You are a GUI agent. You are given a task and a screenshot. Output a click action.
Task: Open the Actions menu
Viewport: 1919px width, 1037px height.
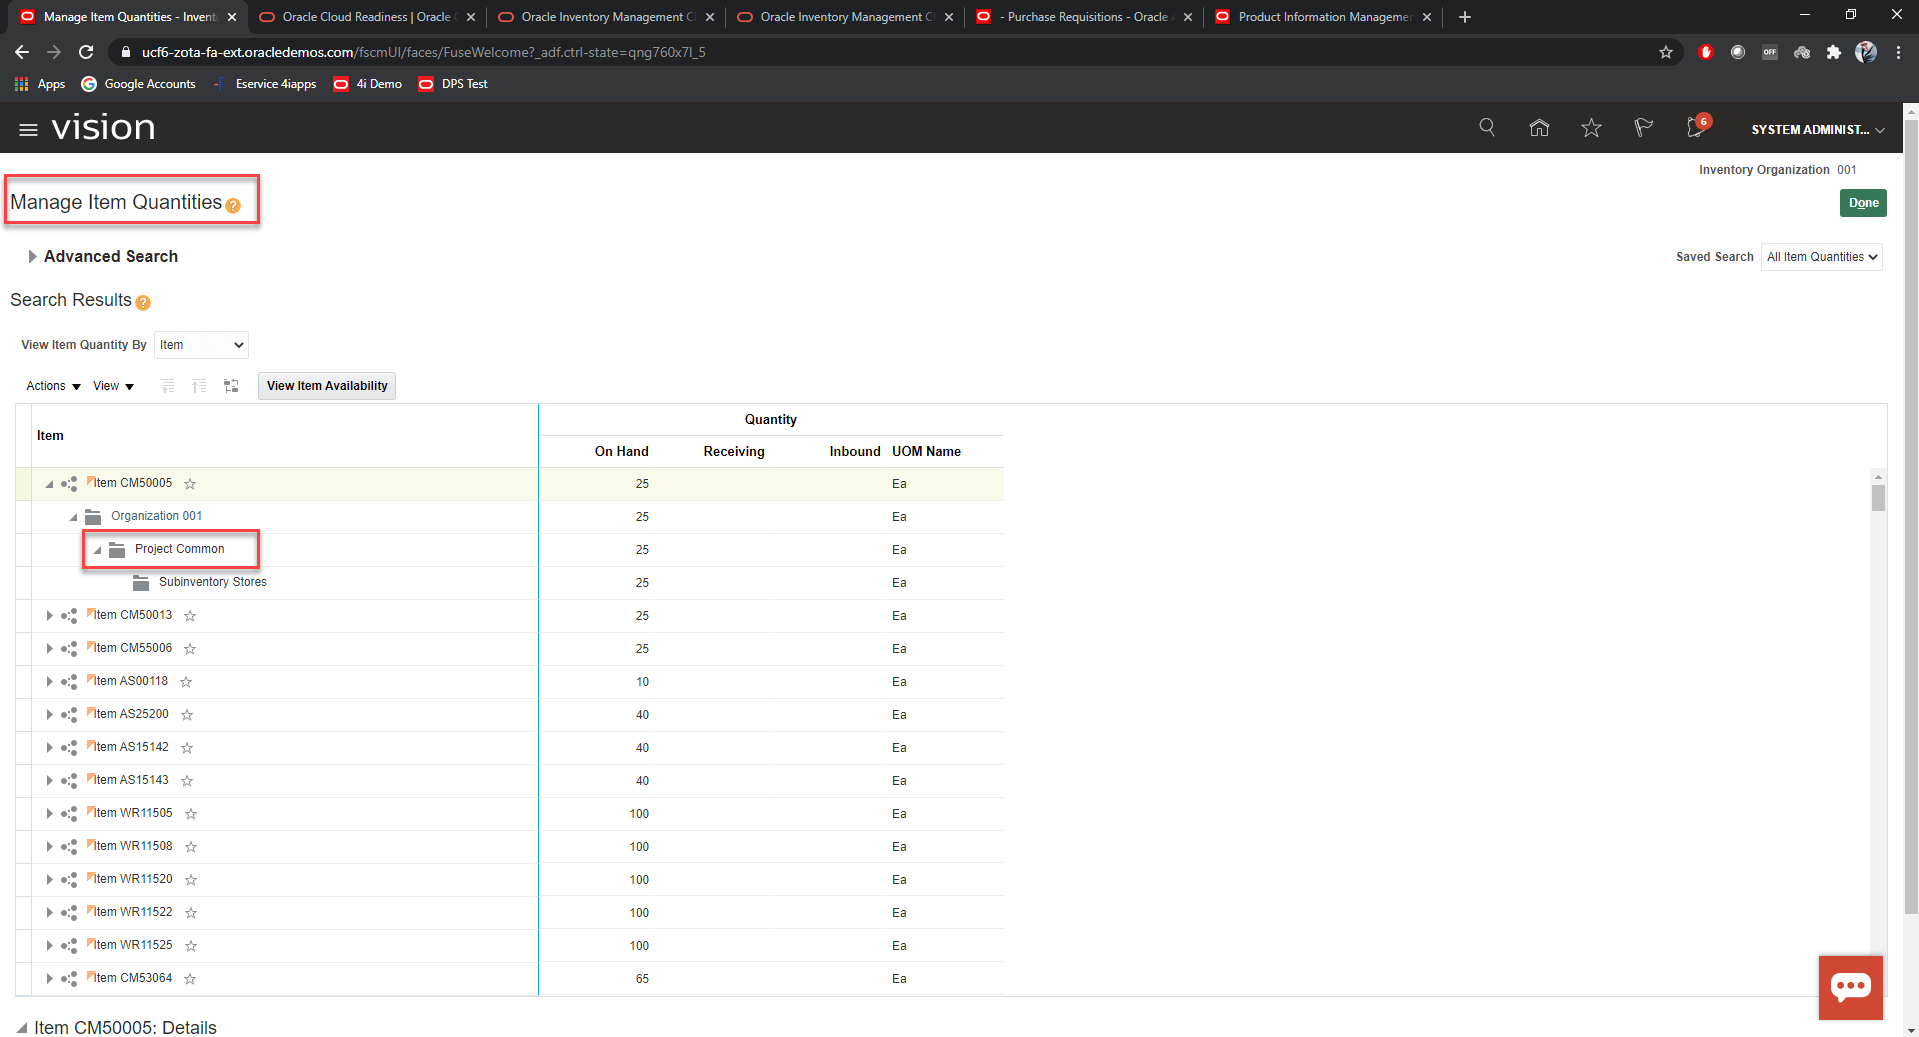[x=53, y=386]
